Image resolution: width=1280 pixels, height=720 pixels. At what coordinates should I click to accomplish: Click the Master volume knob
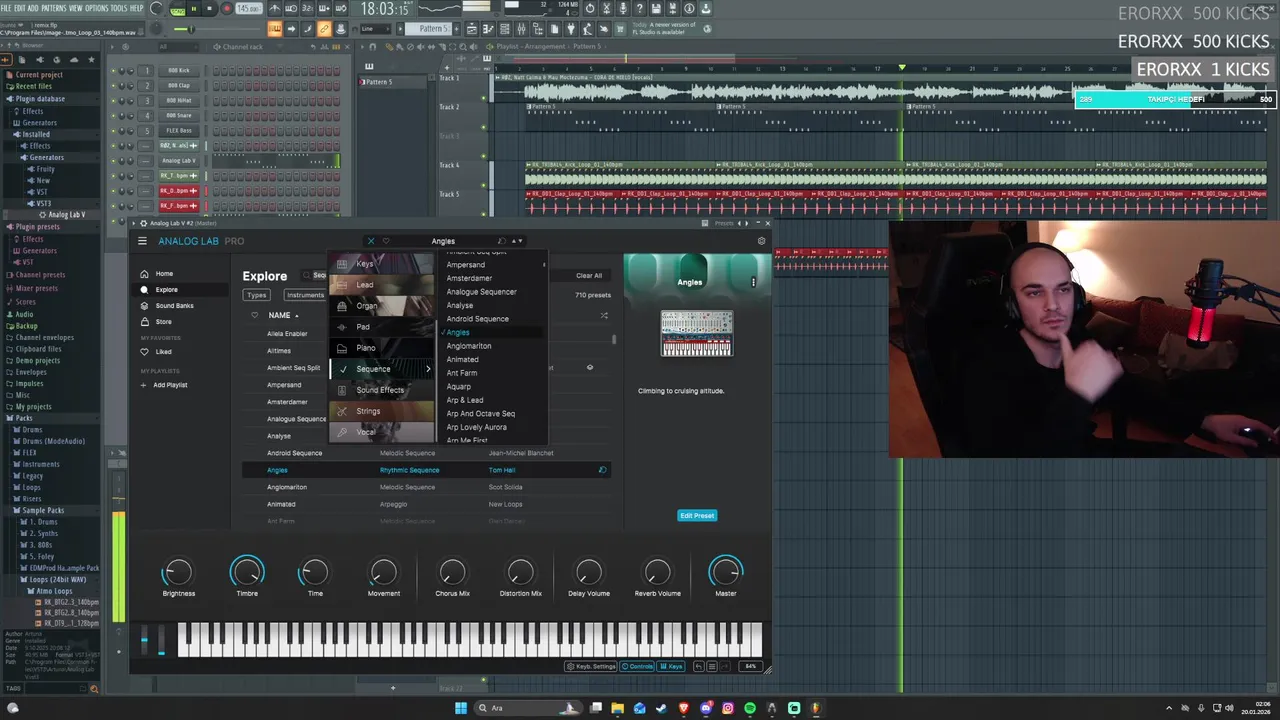click(x=726, y=572)
